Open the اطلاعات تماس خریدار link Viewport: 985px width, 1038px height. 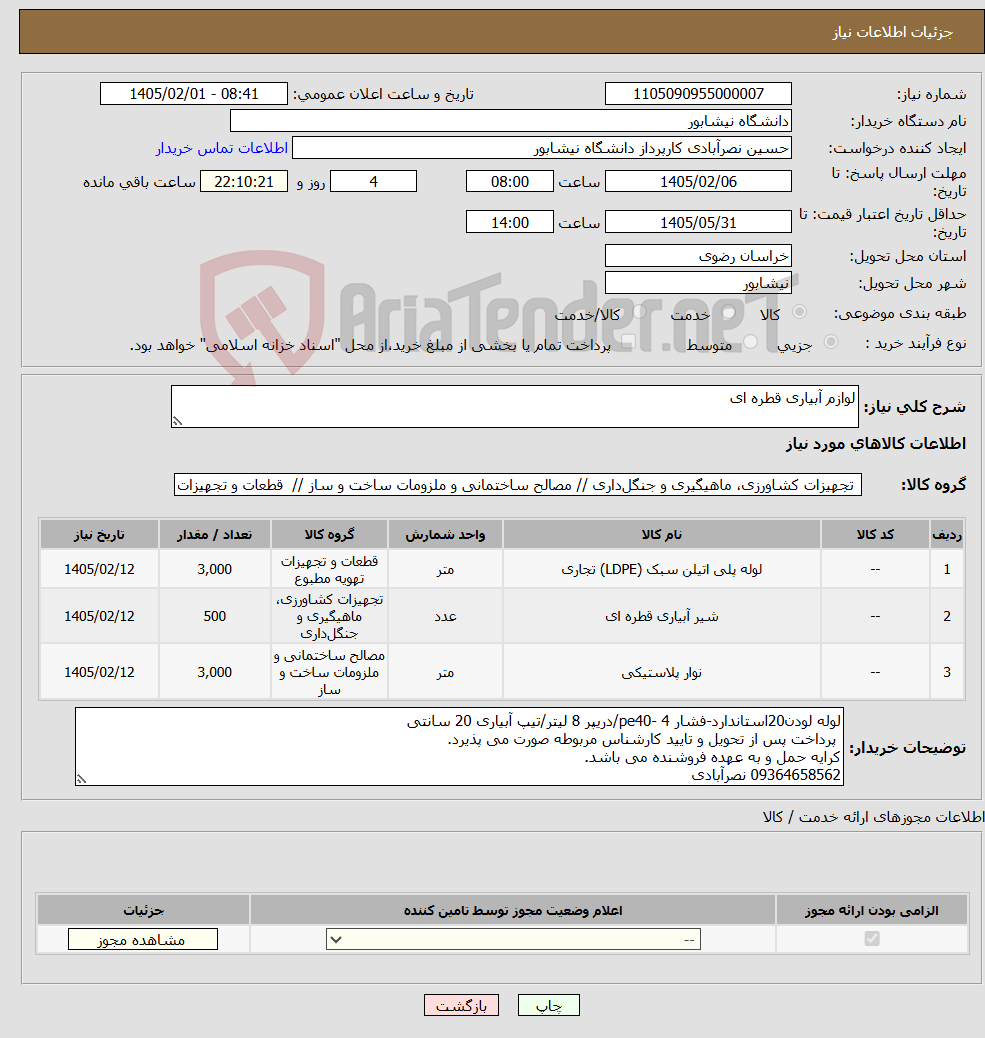click(222, 148)
